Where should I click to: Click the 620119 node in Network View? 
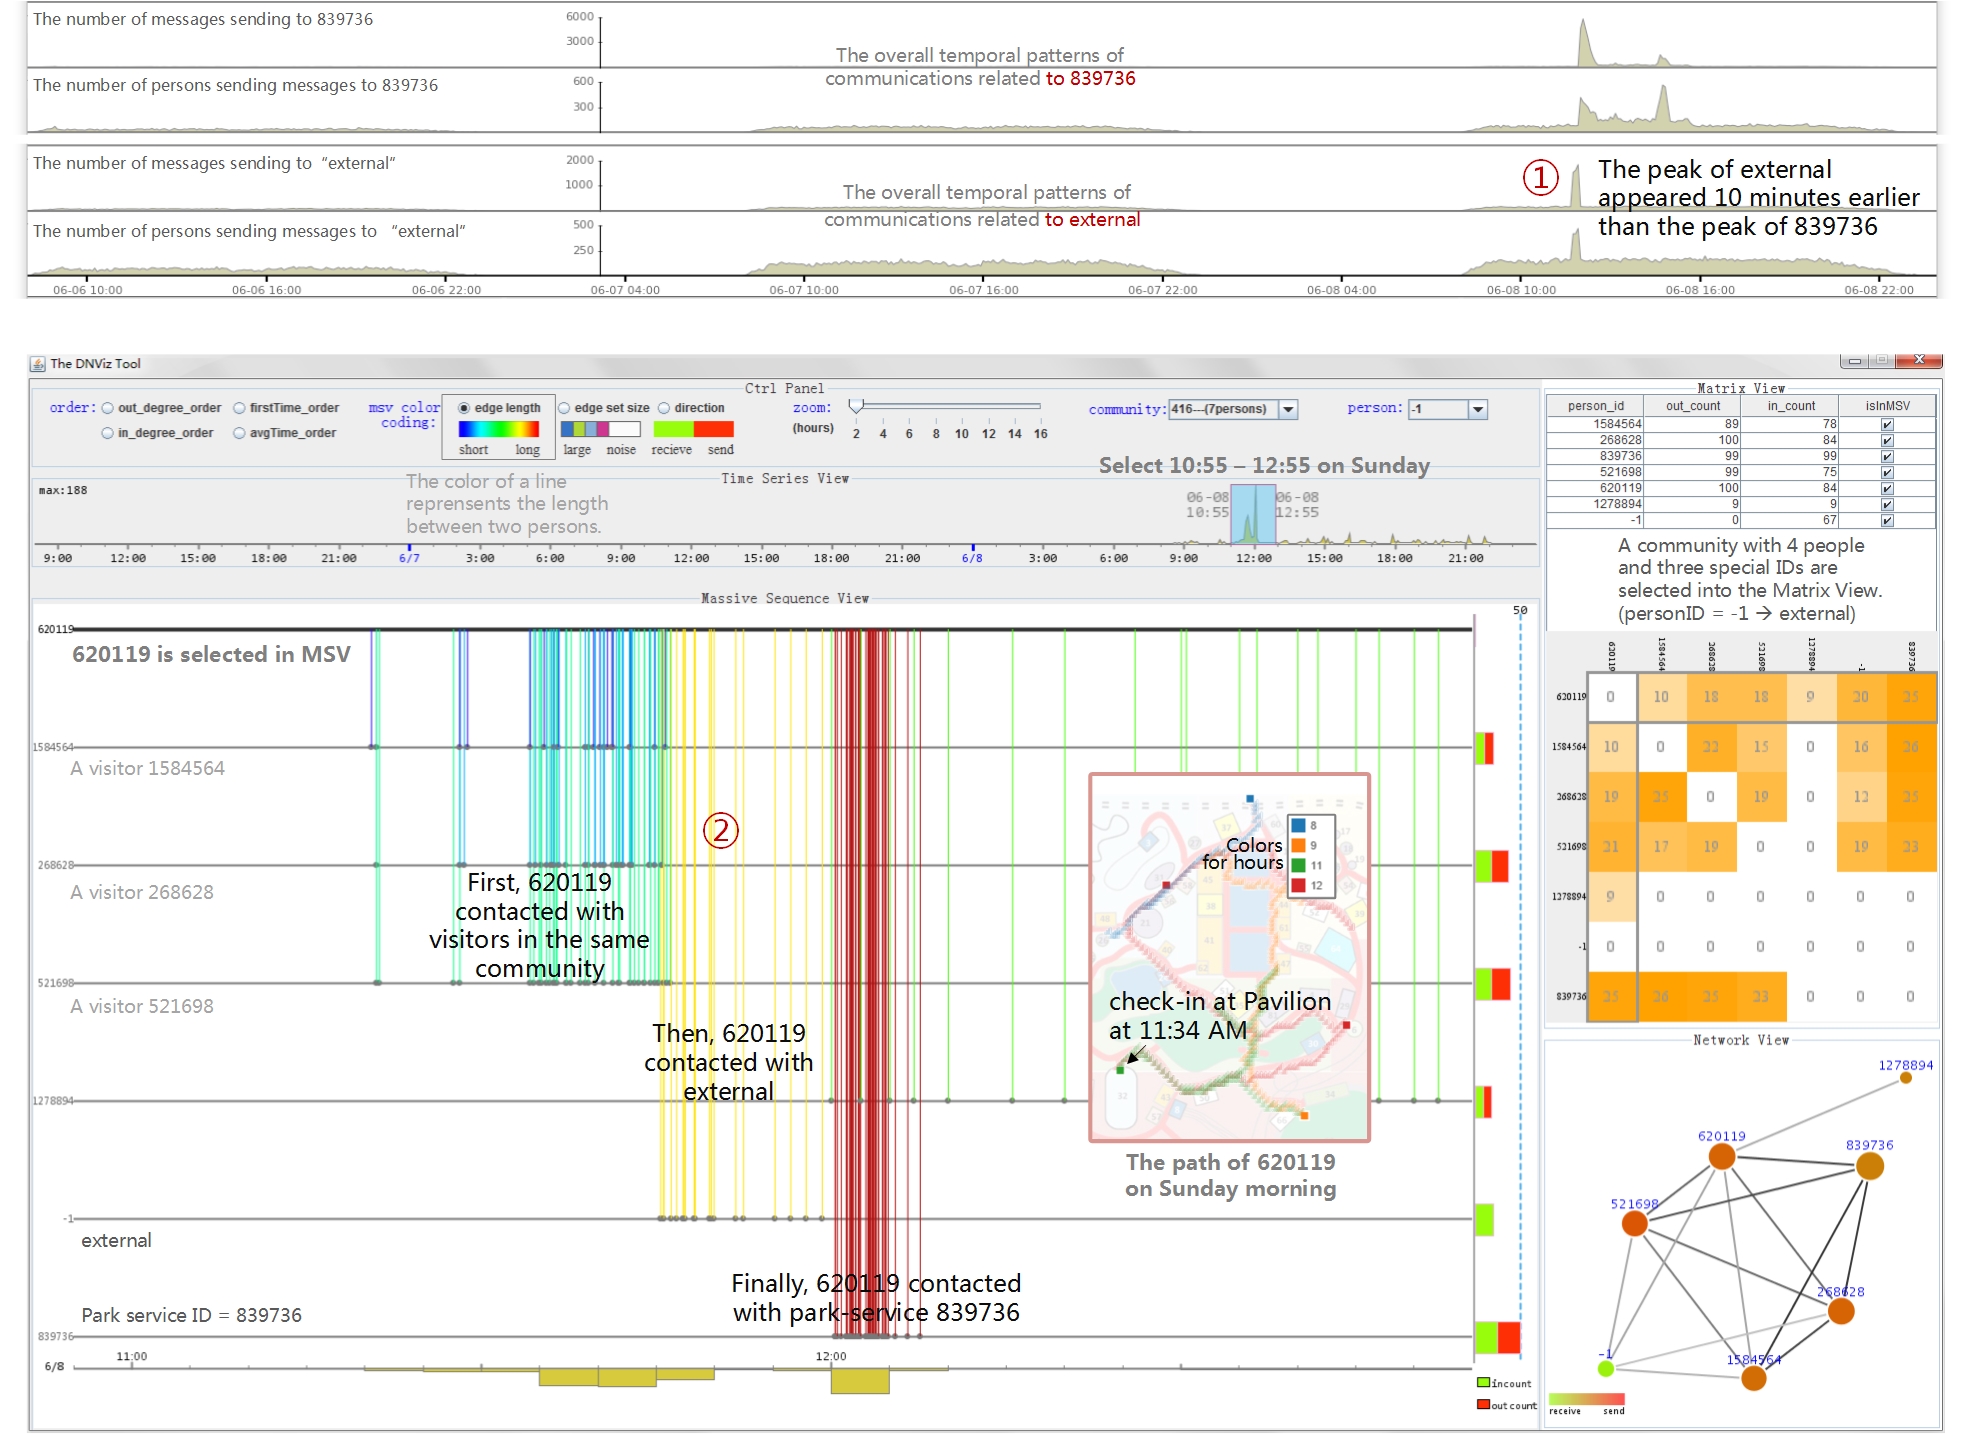tap(1721, 1156)
